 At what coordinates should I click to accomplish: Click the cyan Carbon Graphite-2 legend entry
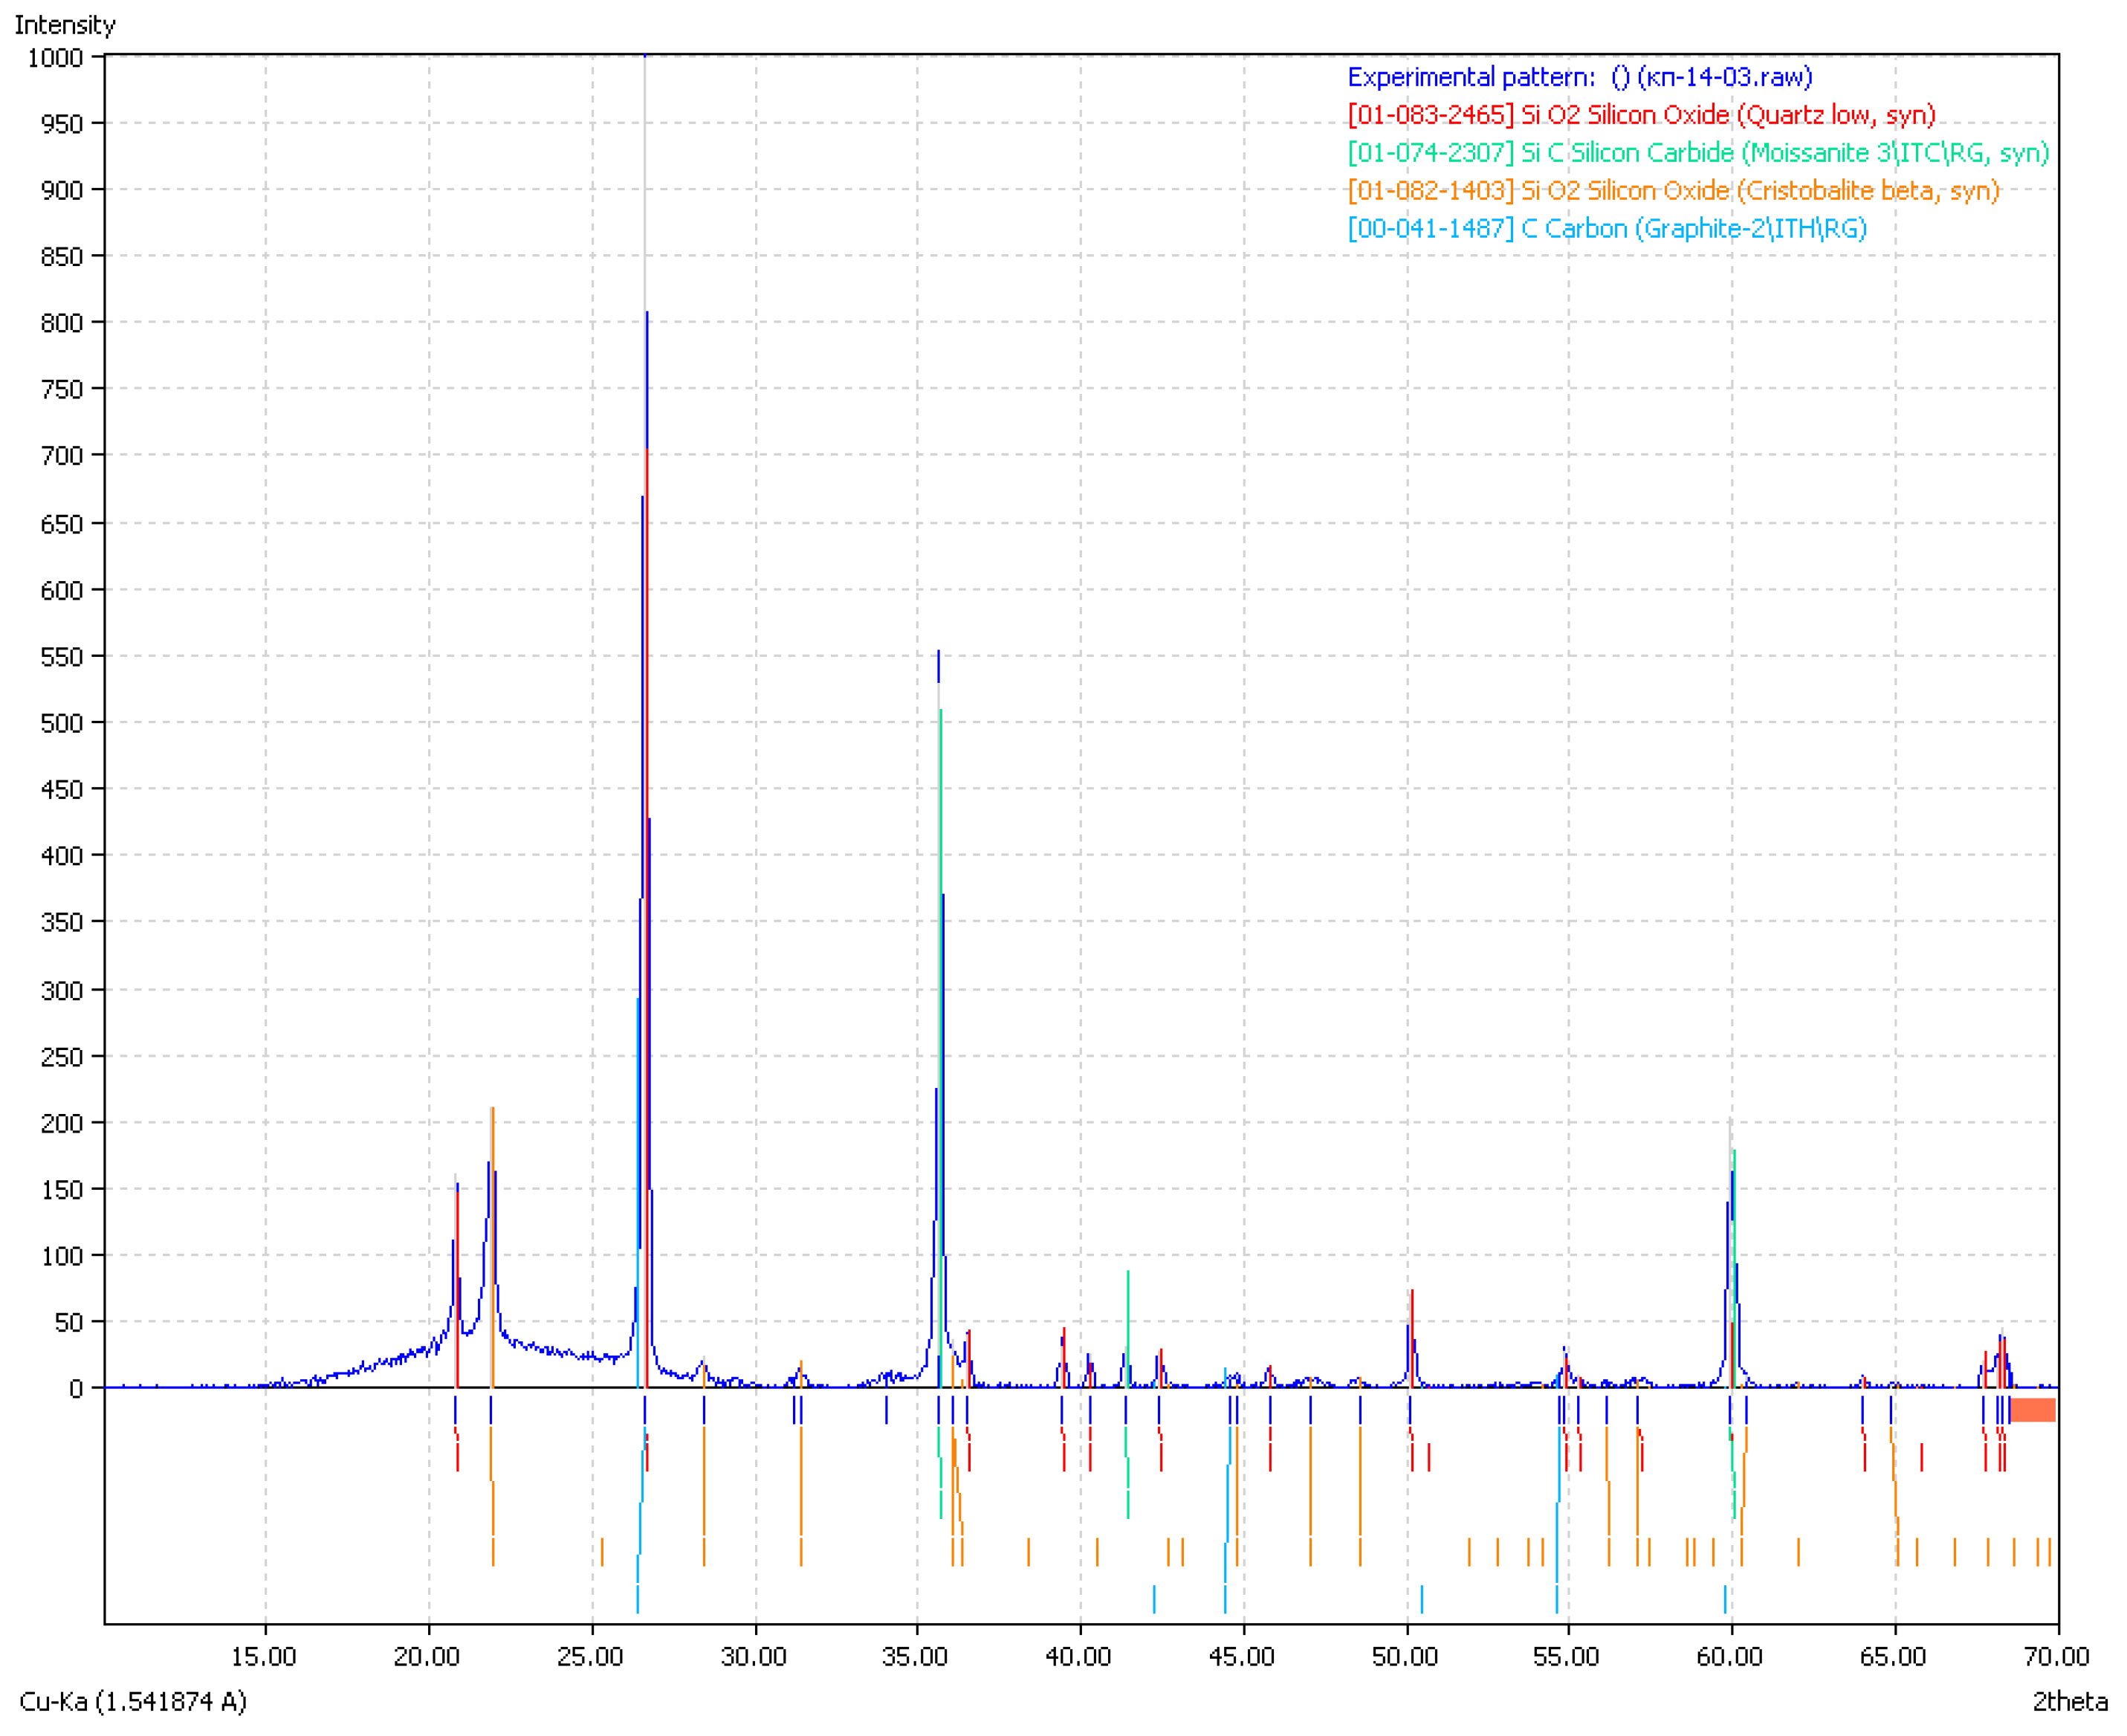(x=1607, y=229)
